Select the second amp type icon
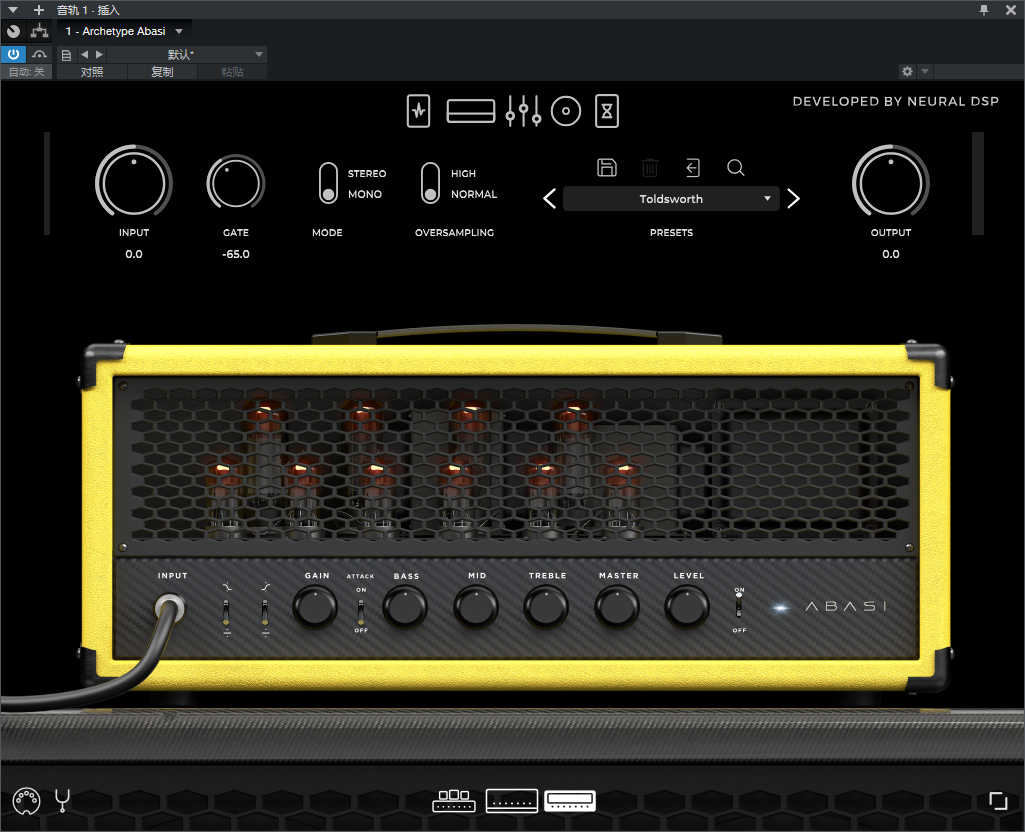 coord(512,801)
